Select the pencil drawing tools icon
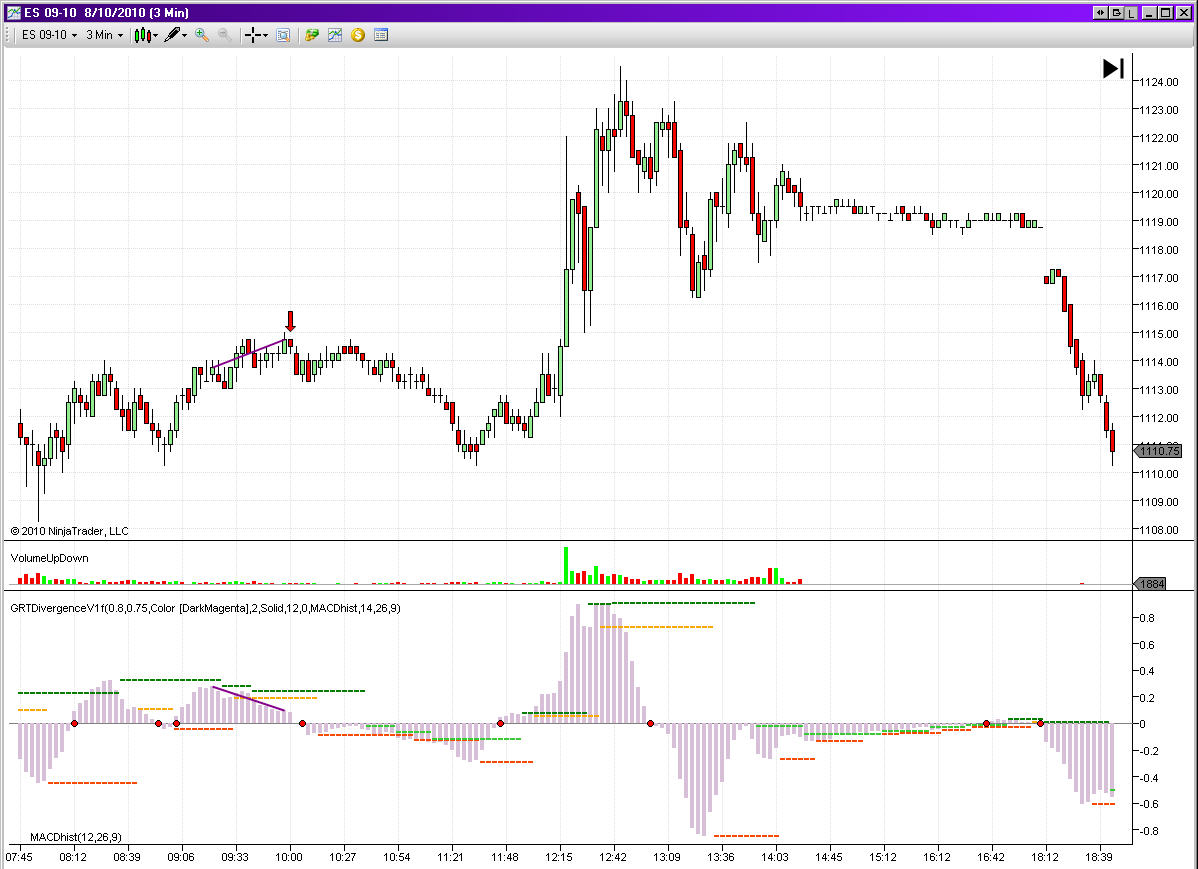Screen dimensions: 1198x869 coord(172,35)
